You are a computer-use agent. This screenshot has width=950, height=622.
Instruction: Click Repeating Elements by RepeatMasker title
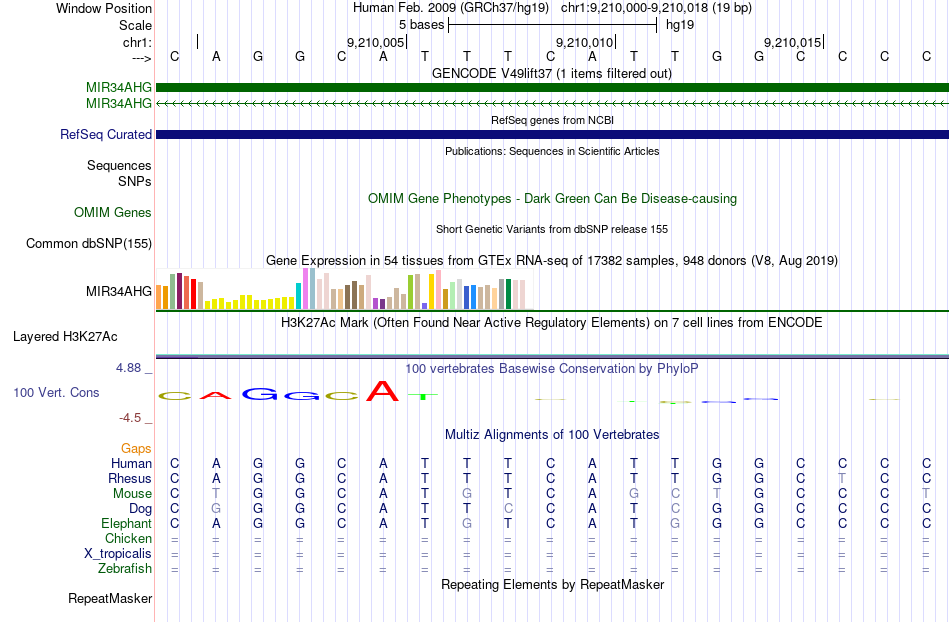pyautogui.click(x=553, y=584)
